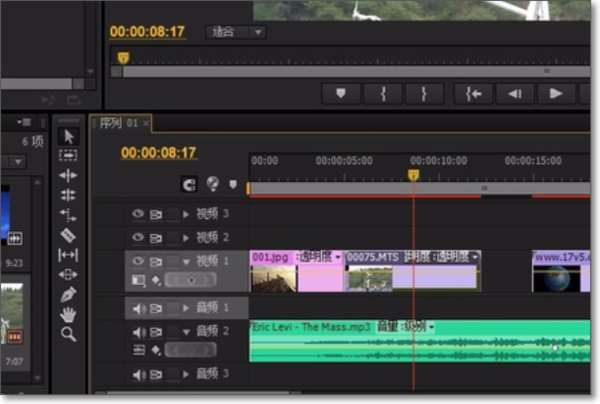Screen dimensions: 600x404
Task: Hide the 视频 3 track with eye icon
Action: coord(138,213)
